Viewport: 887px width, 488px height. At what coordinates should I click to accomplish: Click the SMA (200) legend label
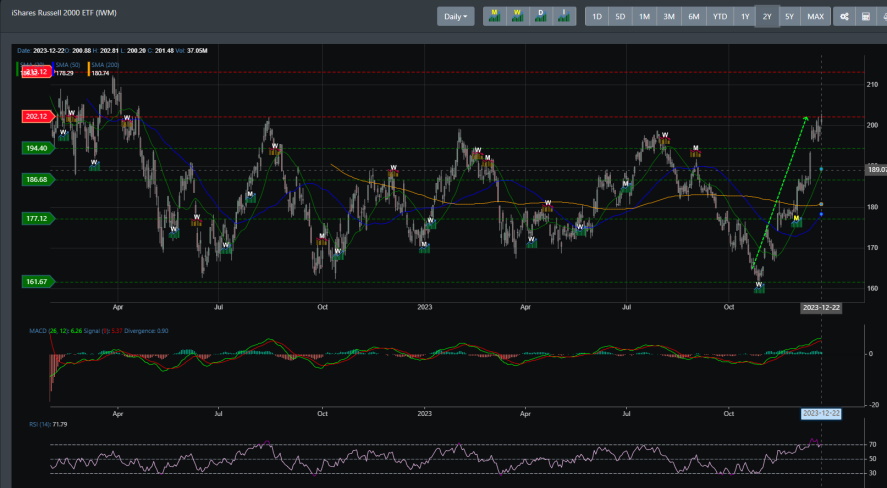coord(105,65)
